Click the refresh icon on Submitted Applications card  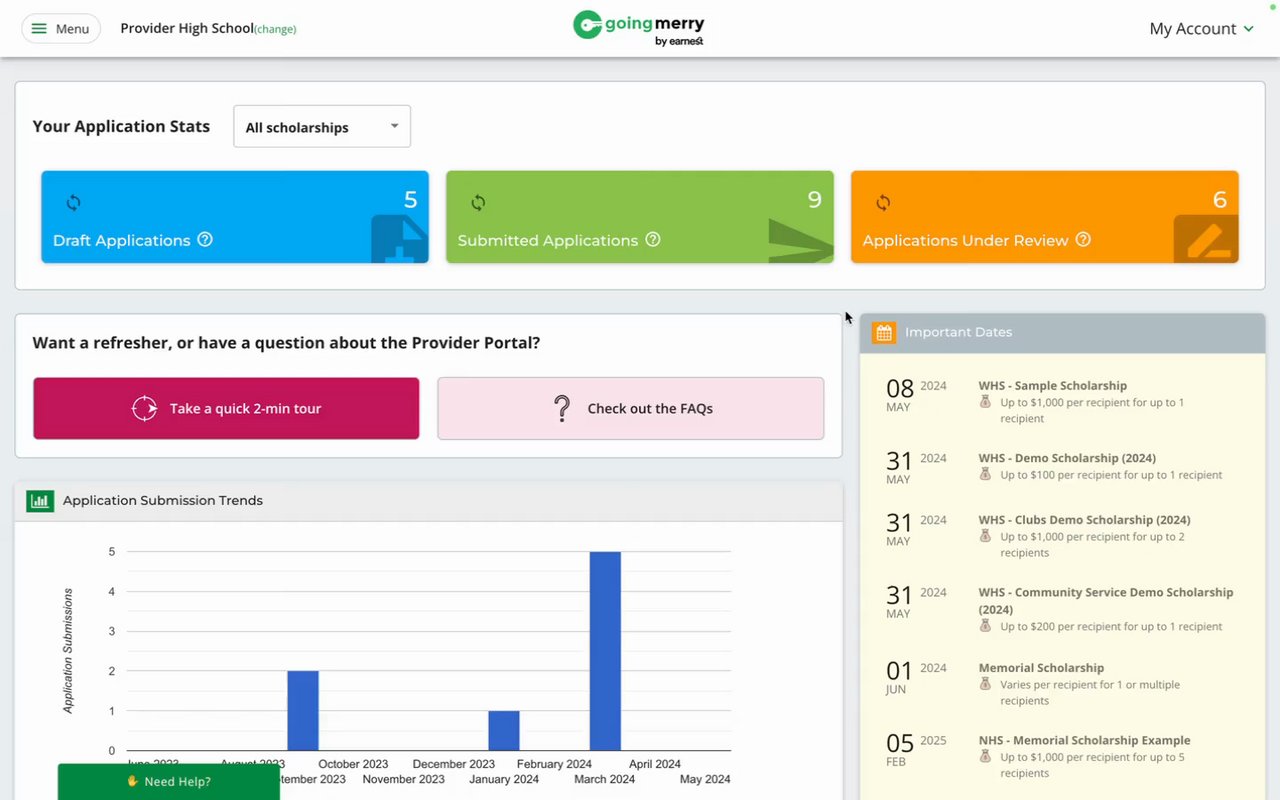478,203
